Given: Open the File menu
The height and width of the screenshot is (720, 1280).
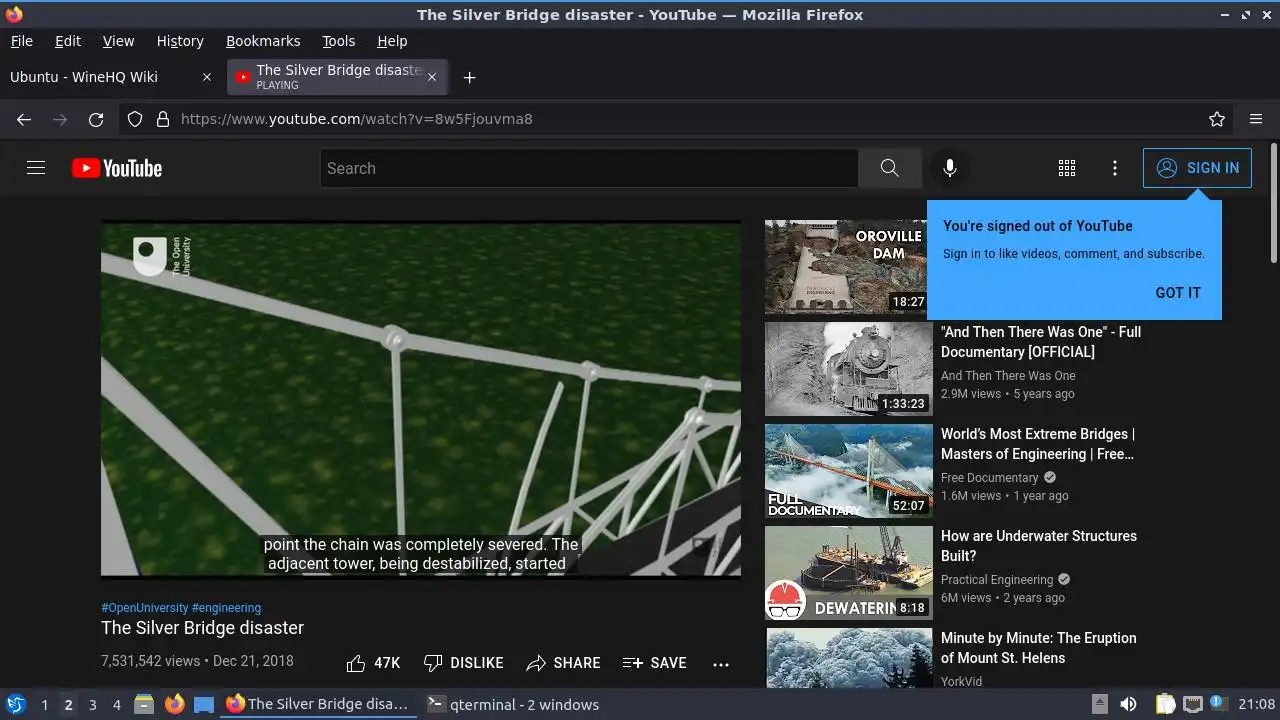Looking at the screenshot, I should pos(21,41).
